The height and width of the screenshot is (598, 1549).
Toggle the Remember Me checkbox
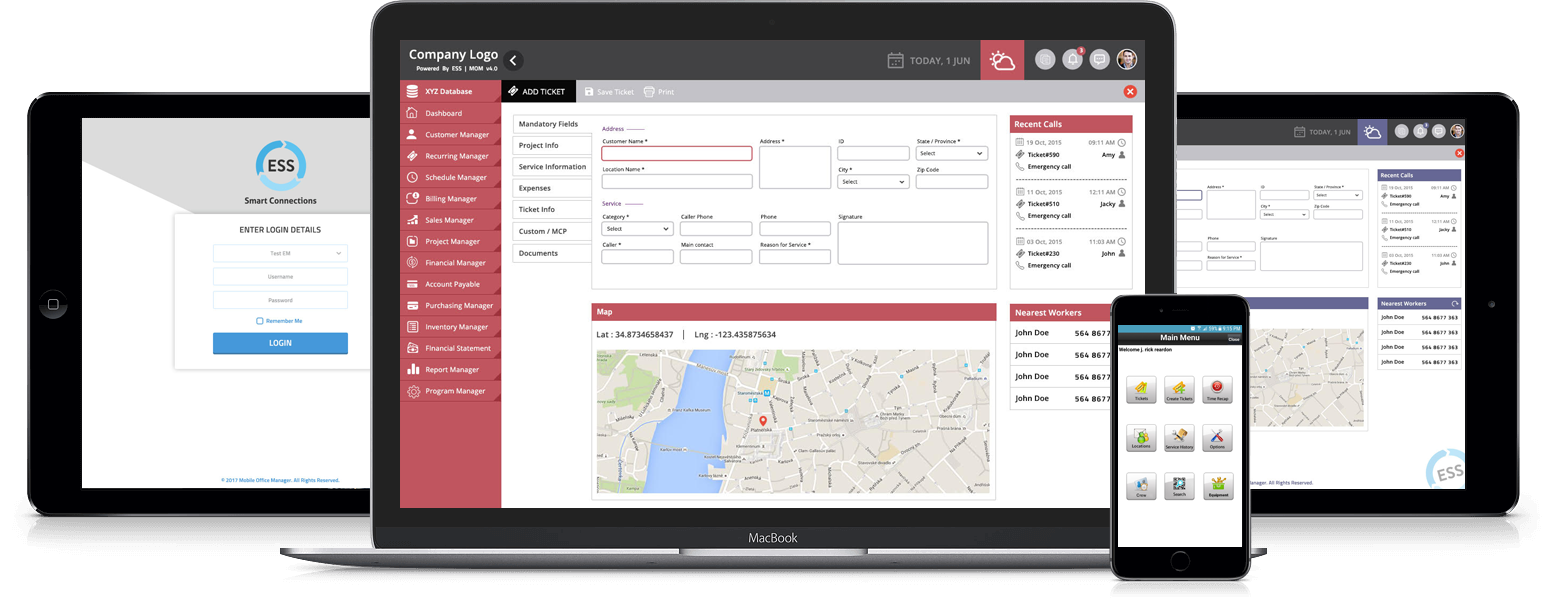click(x=260, y=321)
